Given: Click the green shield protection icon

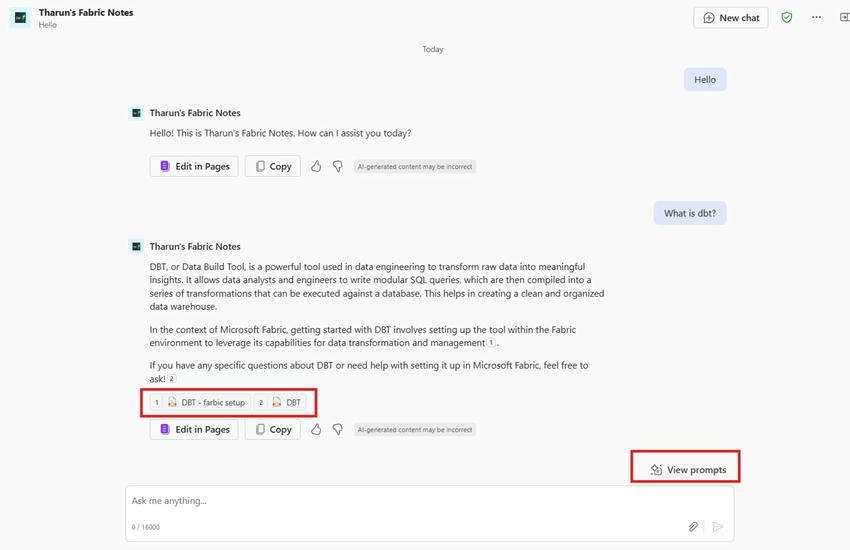Looking at the screenshot, I should click(x=787, y=18).
